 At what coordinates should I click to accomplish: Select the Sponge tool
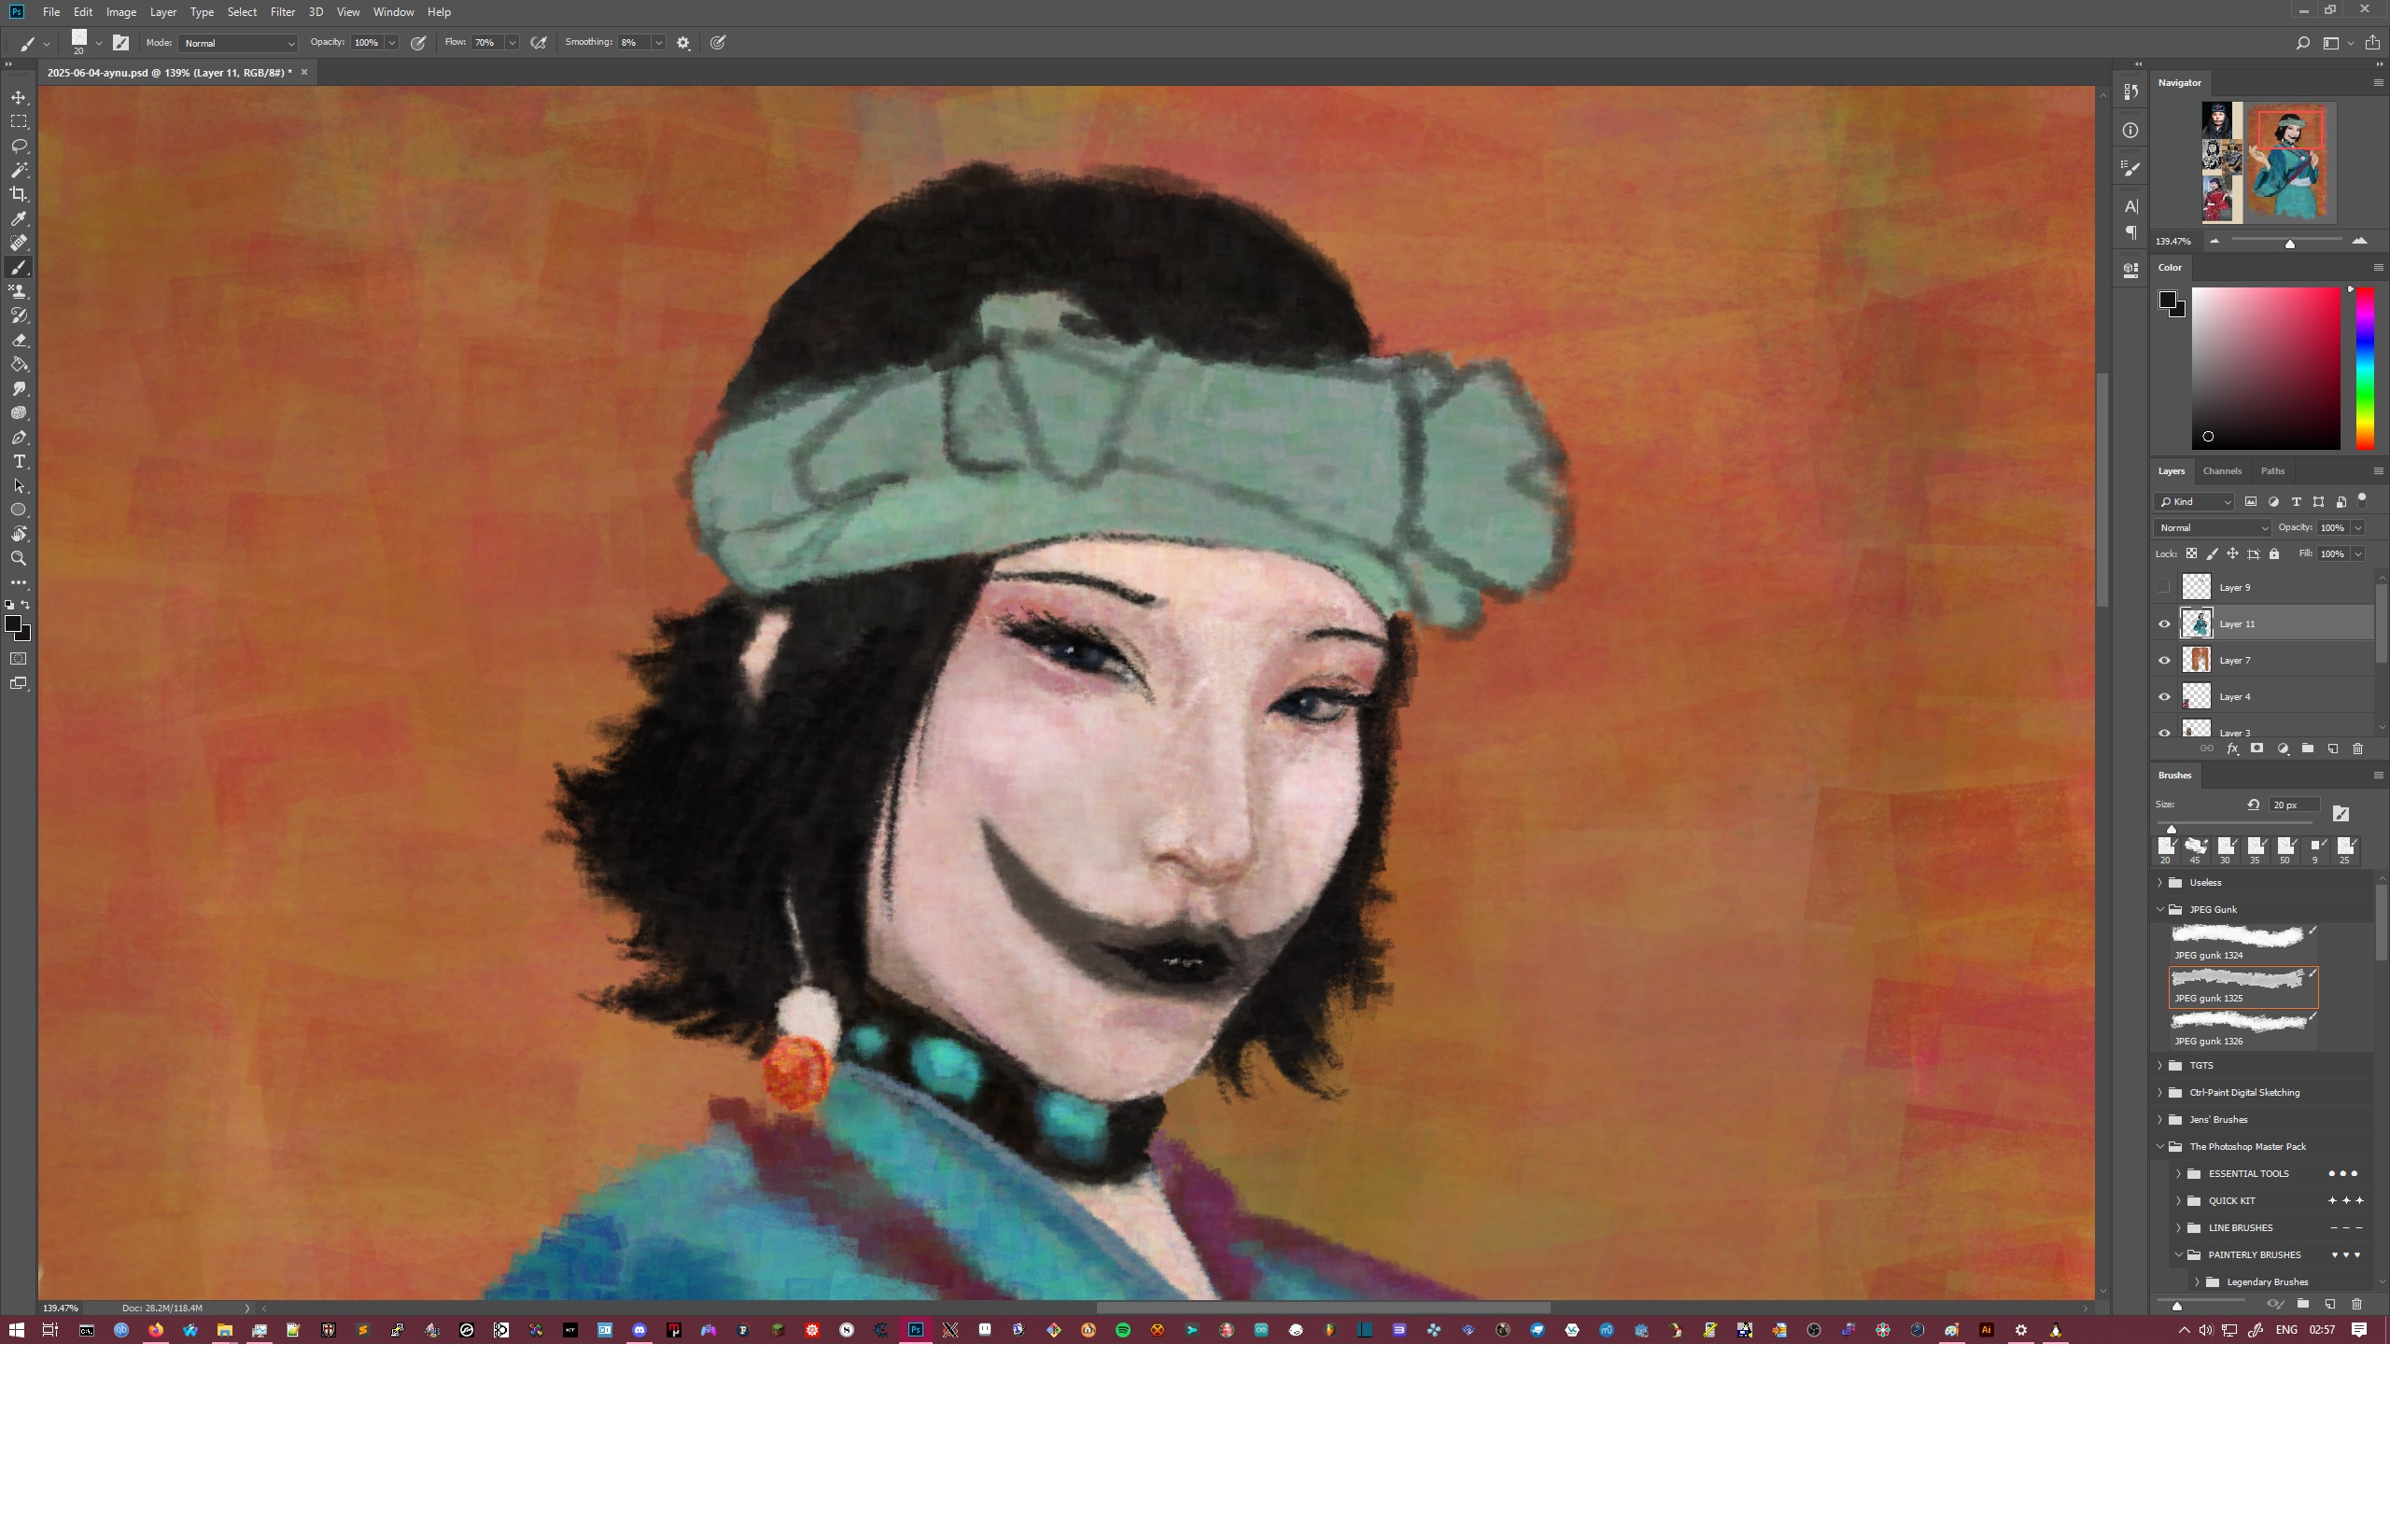[x=19, y=413]
